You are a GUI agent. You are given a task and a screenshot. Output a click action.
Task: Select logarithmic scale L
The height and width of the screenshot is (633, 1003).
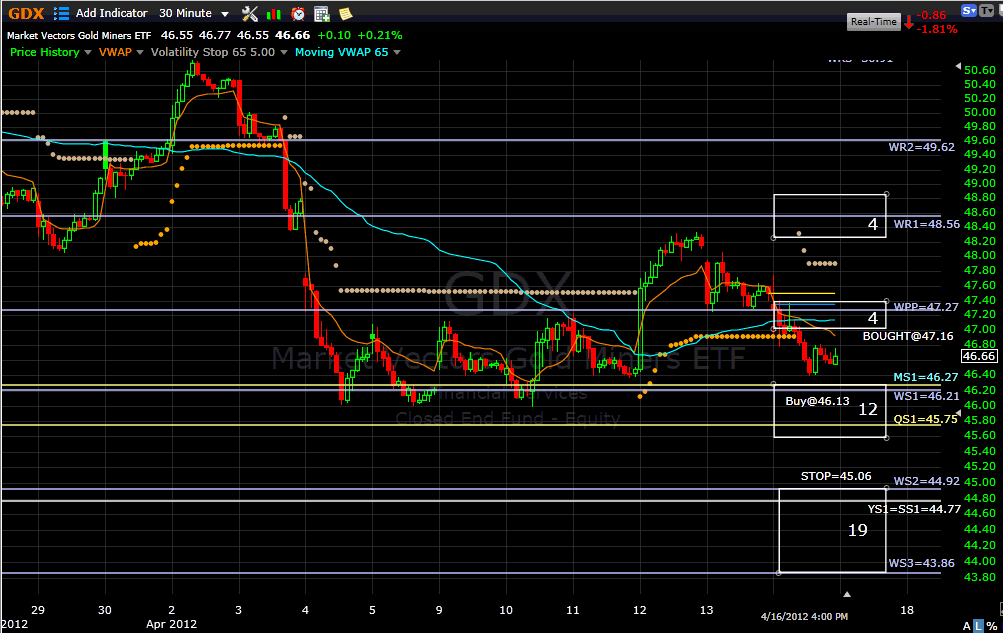tap(979, 626)
